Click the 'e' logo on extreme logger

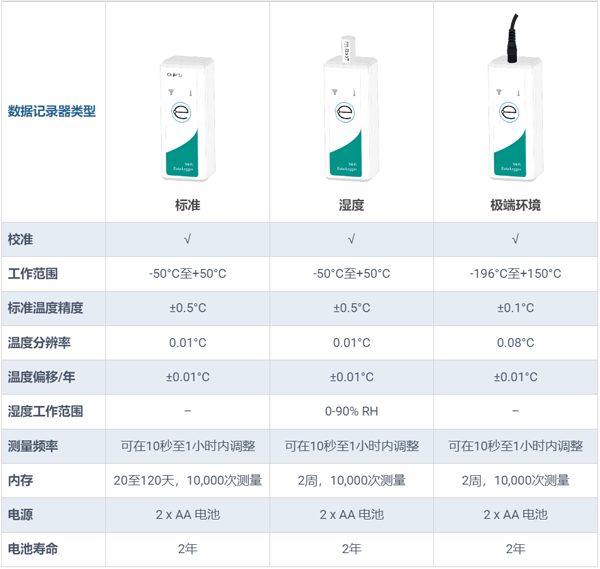click(x=512, y=111)
